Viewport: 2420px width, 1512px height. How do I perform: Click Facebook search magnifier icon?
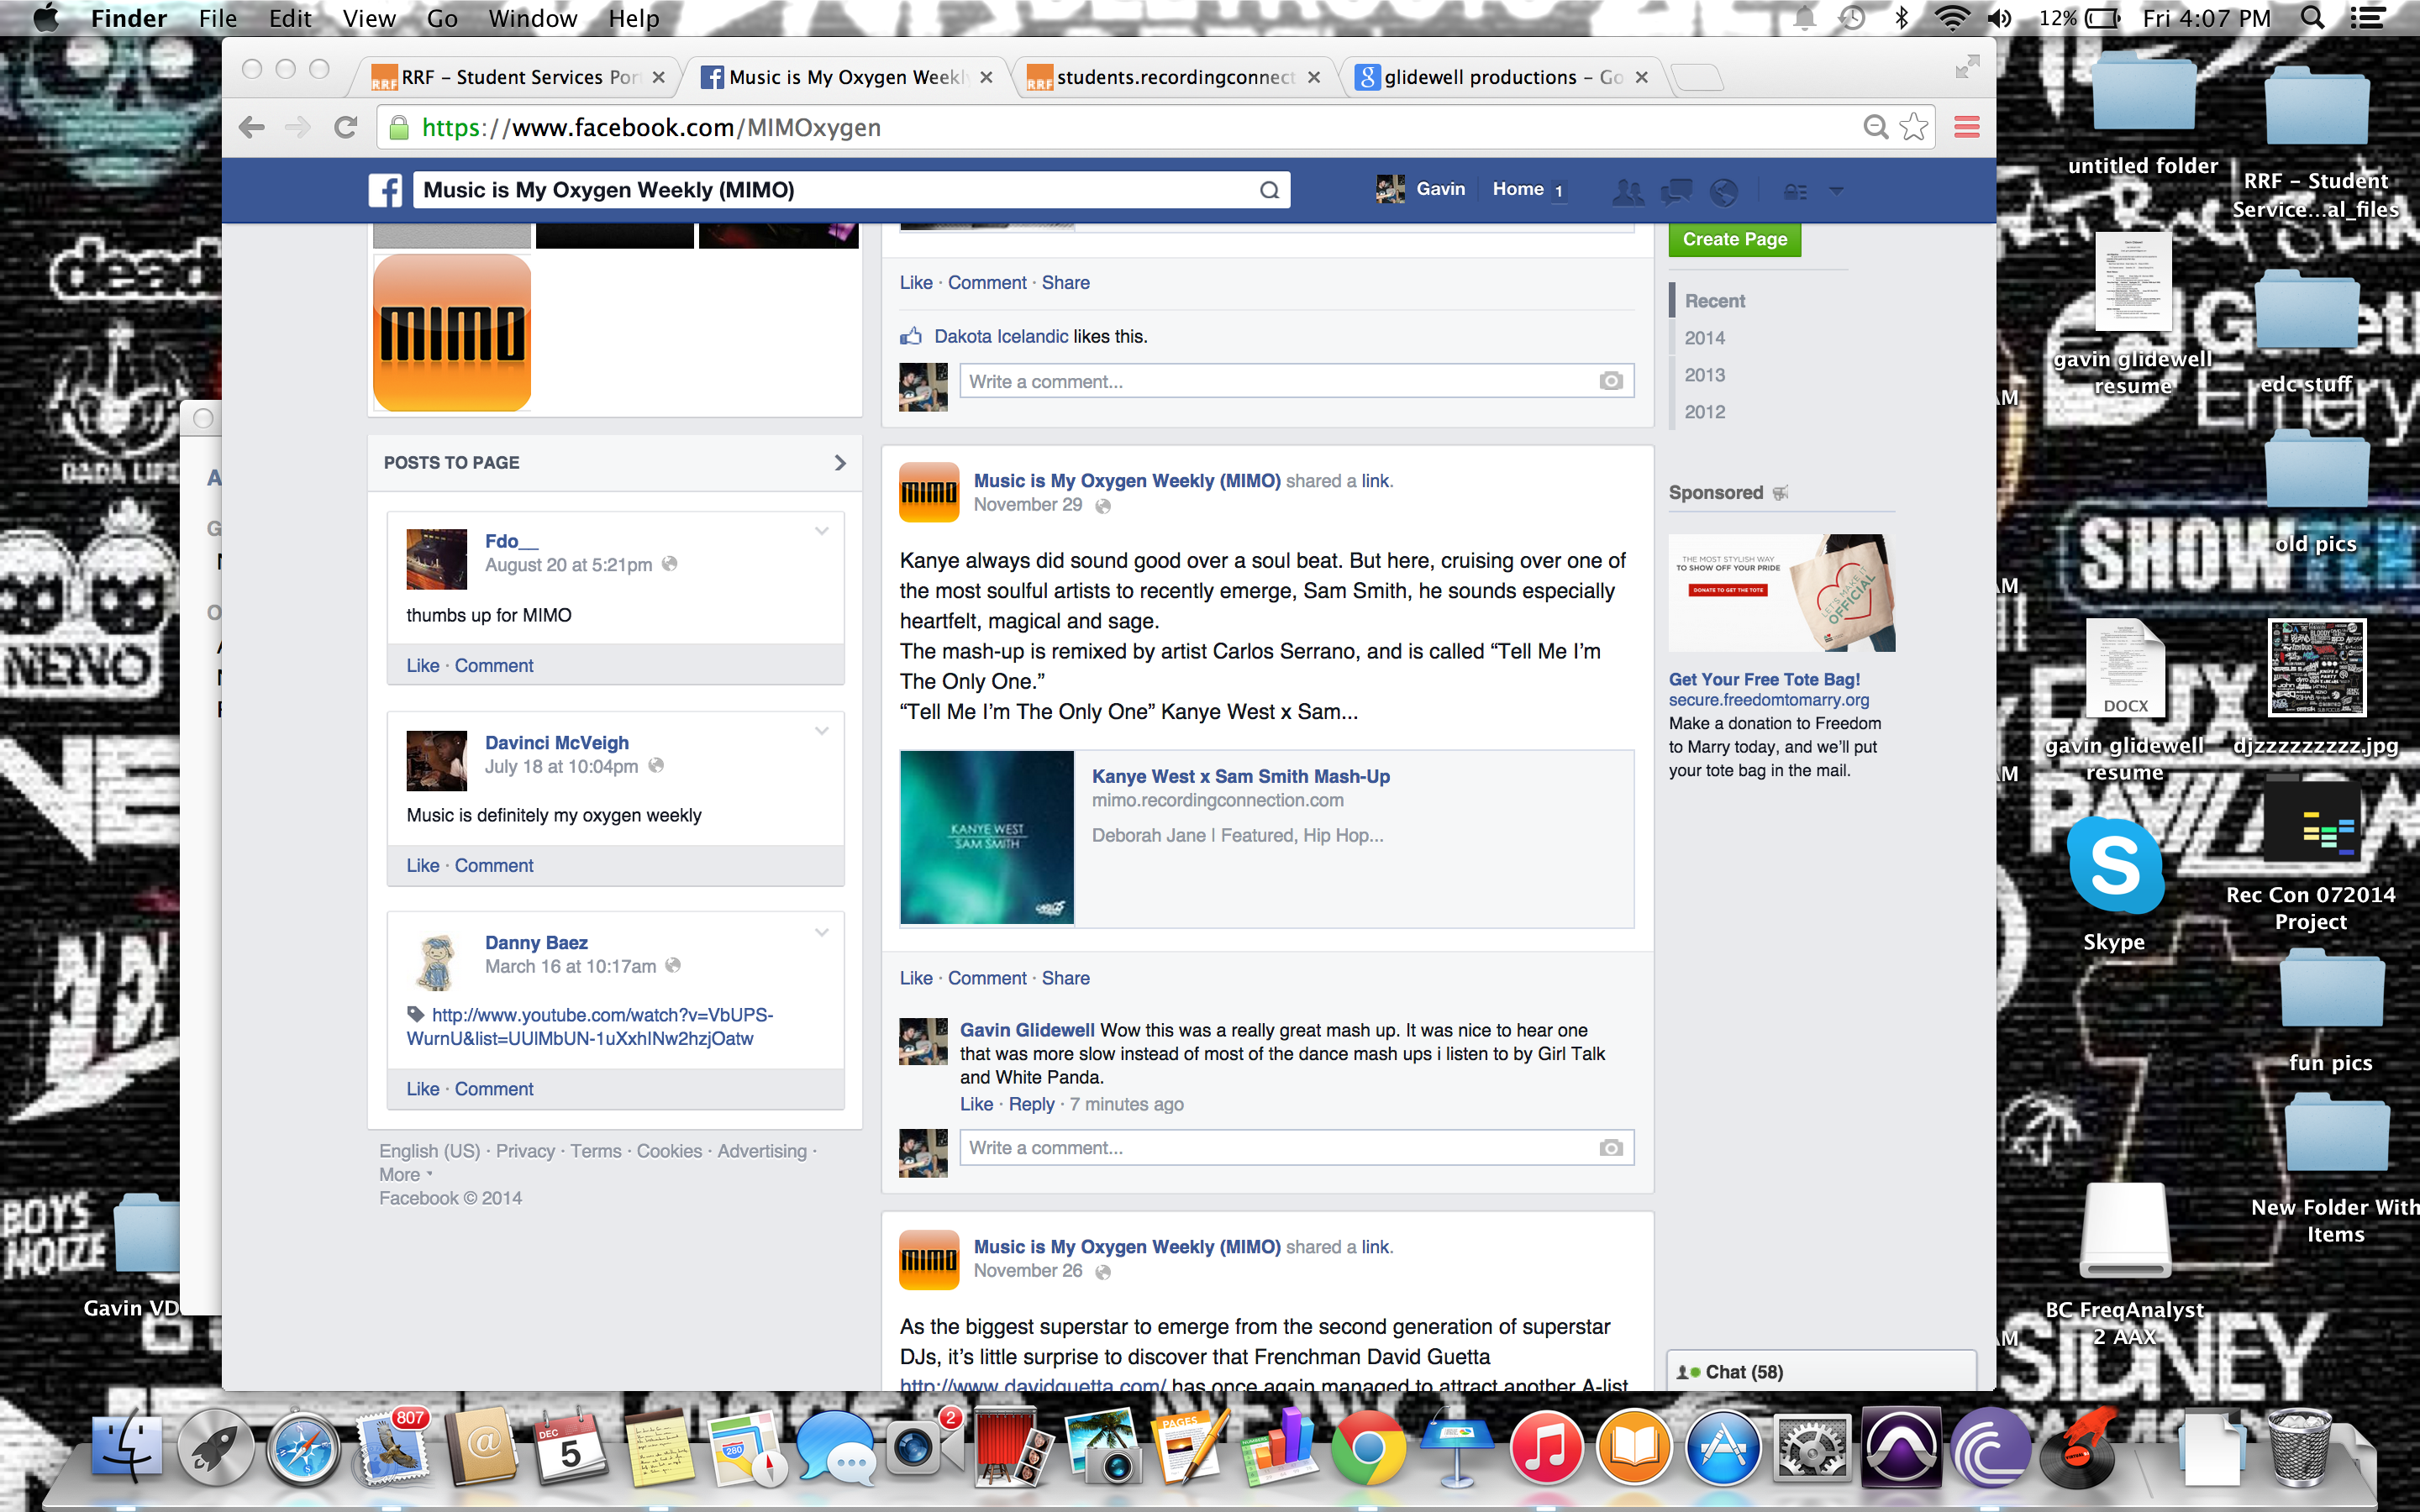click(x=1269, y=190)
